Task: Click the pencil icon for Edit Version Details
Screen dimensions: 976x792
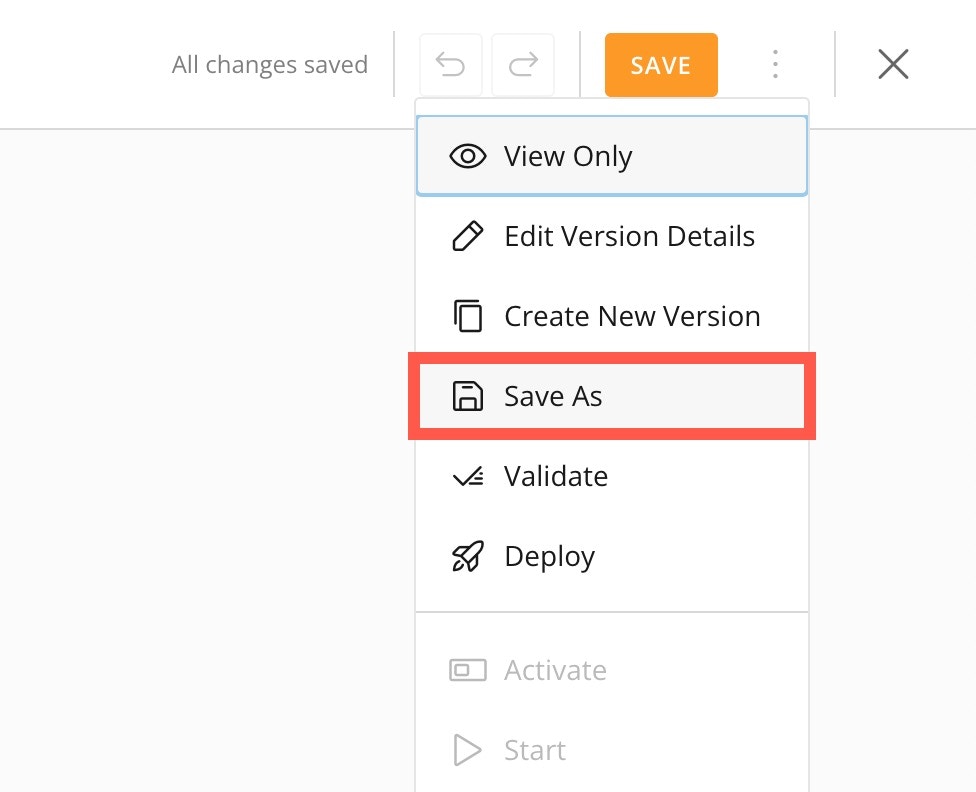Action: pos(467,236)
